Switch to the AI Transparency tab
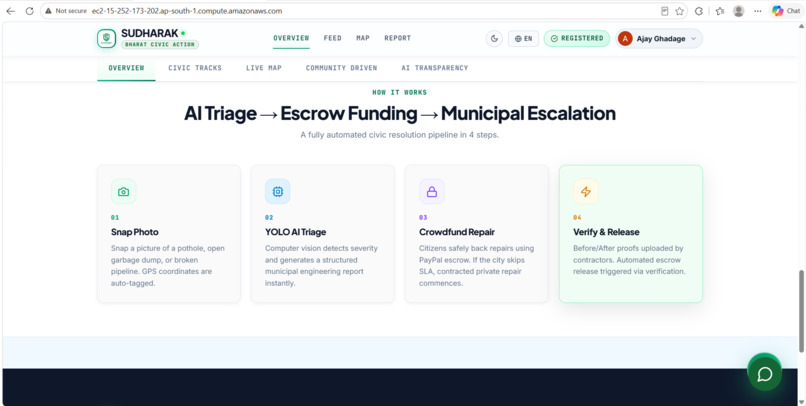This screenshot has width=806, height=406. [x=435, y=68]
